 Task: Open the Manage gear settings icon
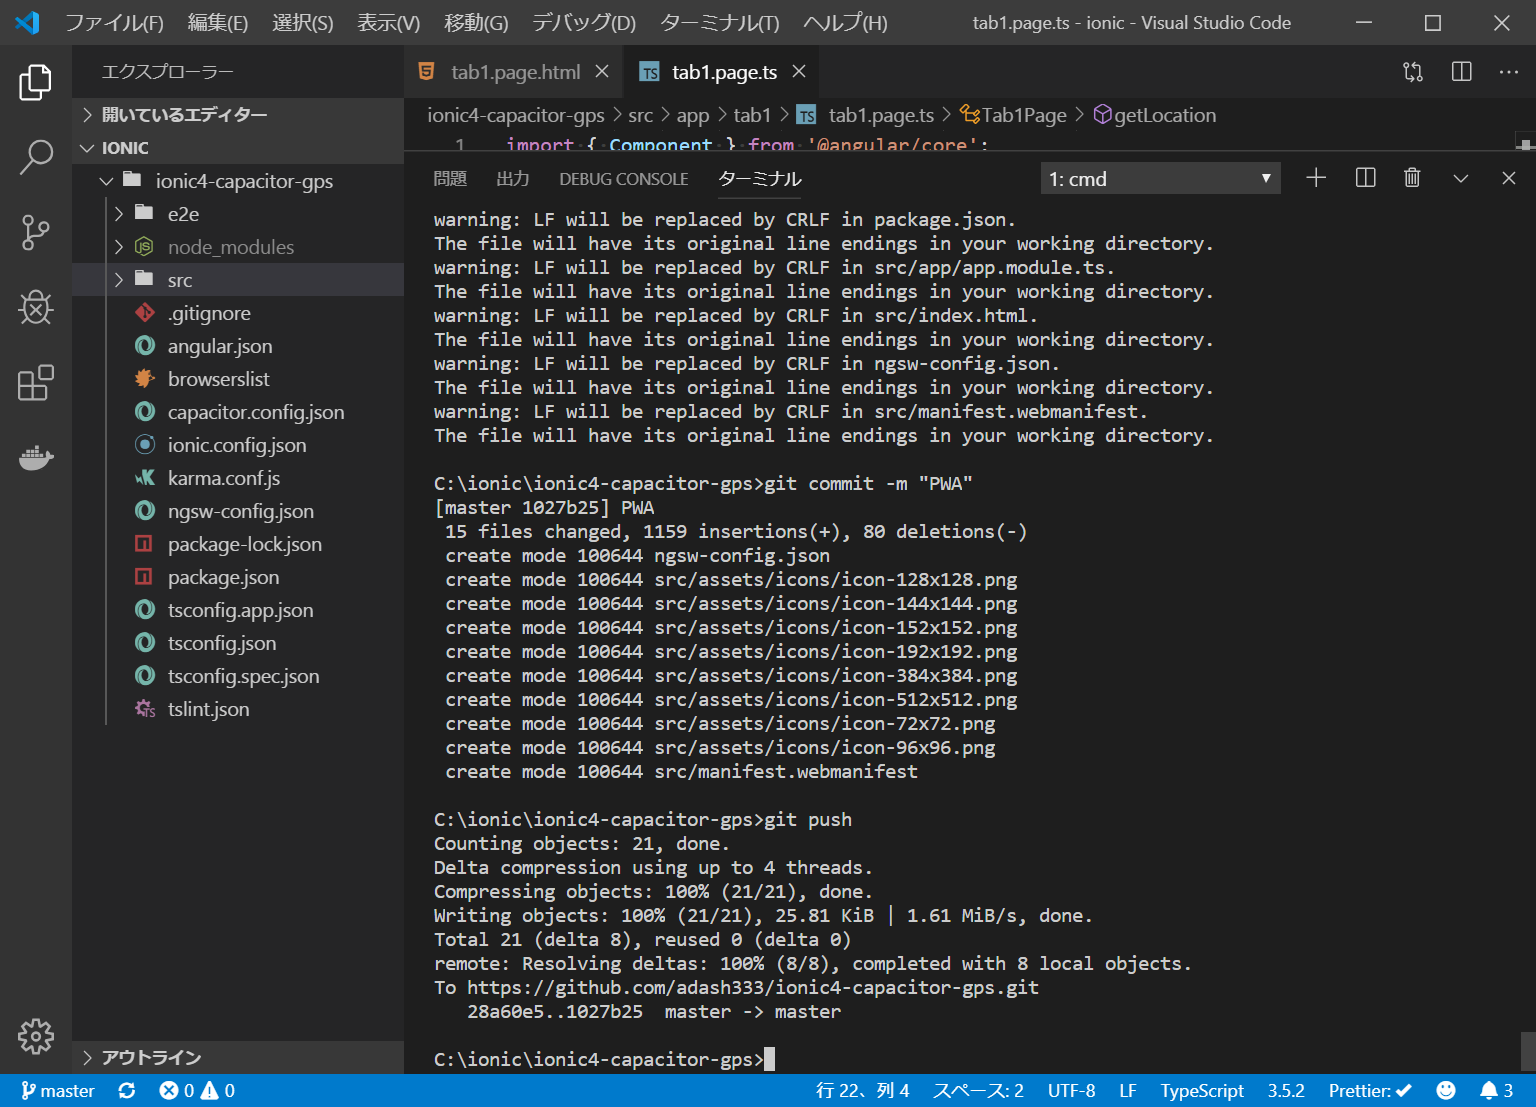tap(36, 1036)
